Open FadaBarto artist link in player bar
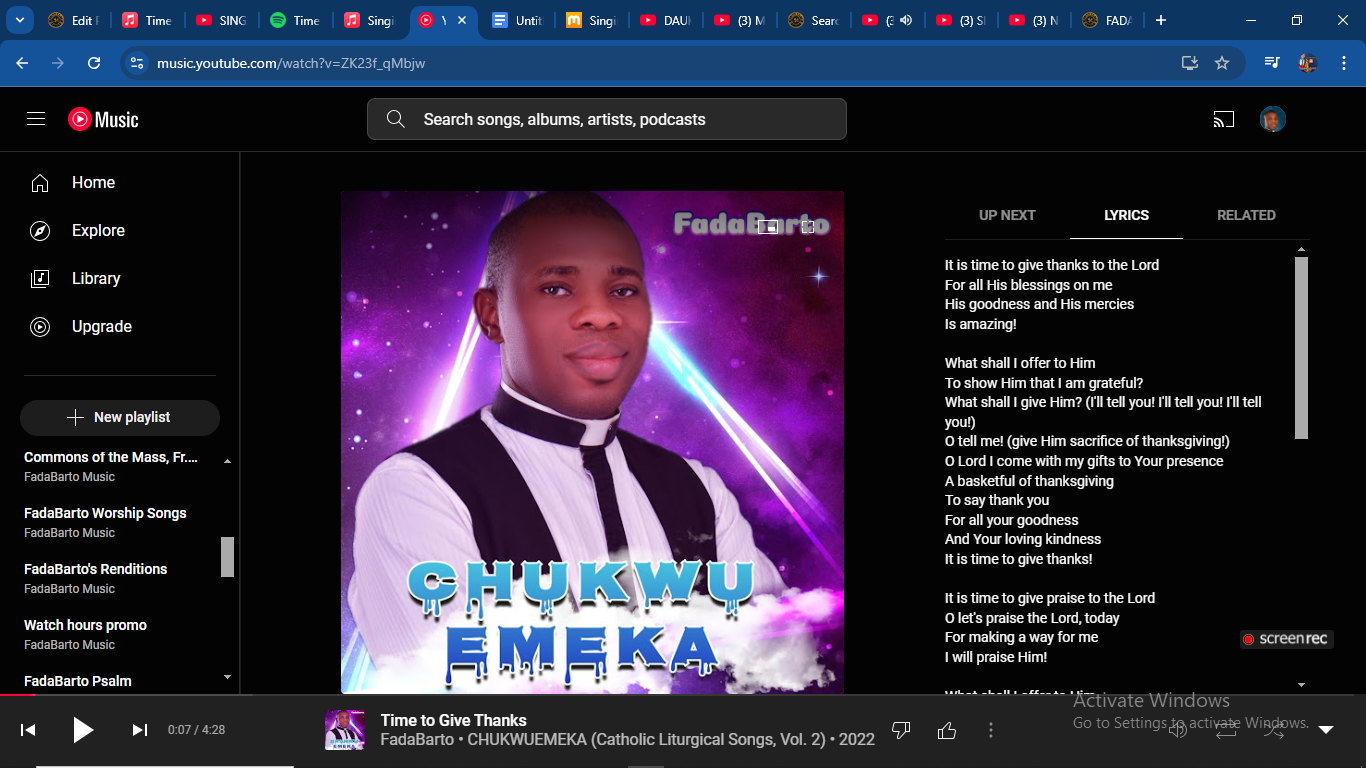The height and width of the screenshot is (768, 1366). [417, 740]
